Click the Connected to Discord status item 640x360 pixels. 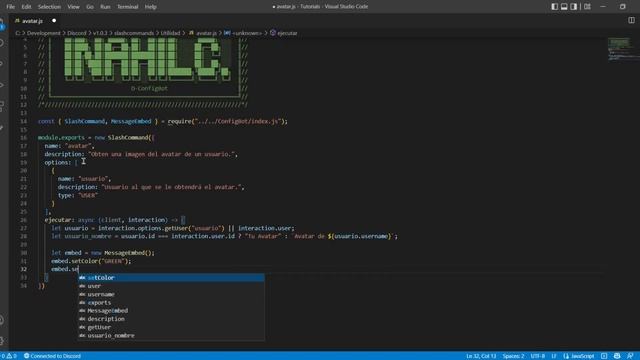[x=52, y=356]
